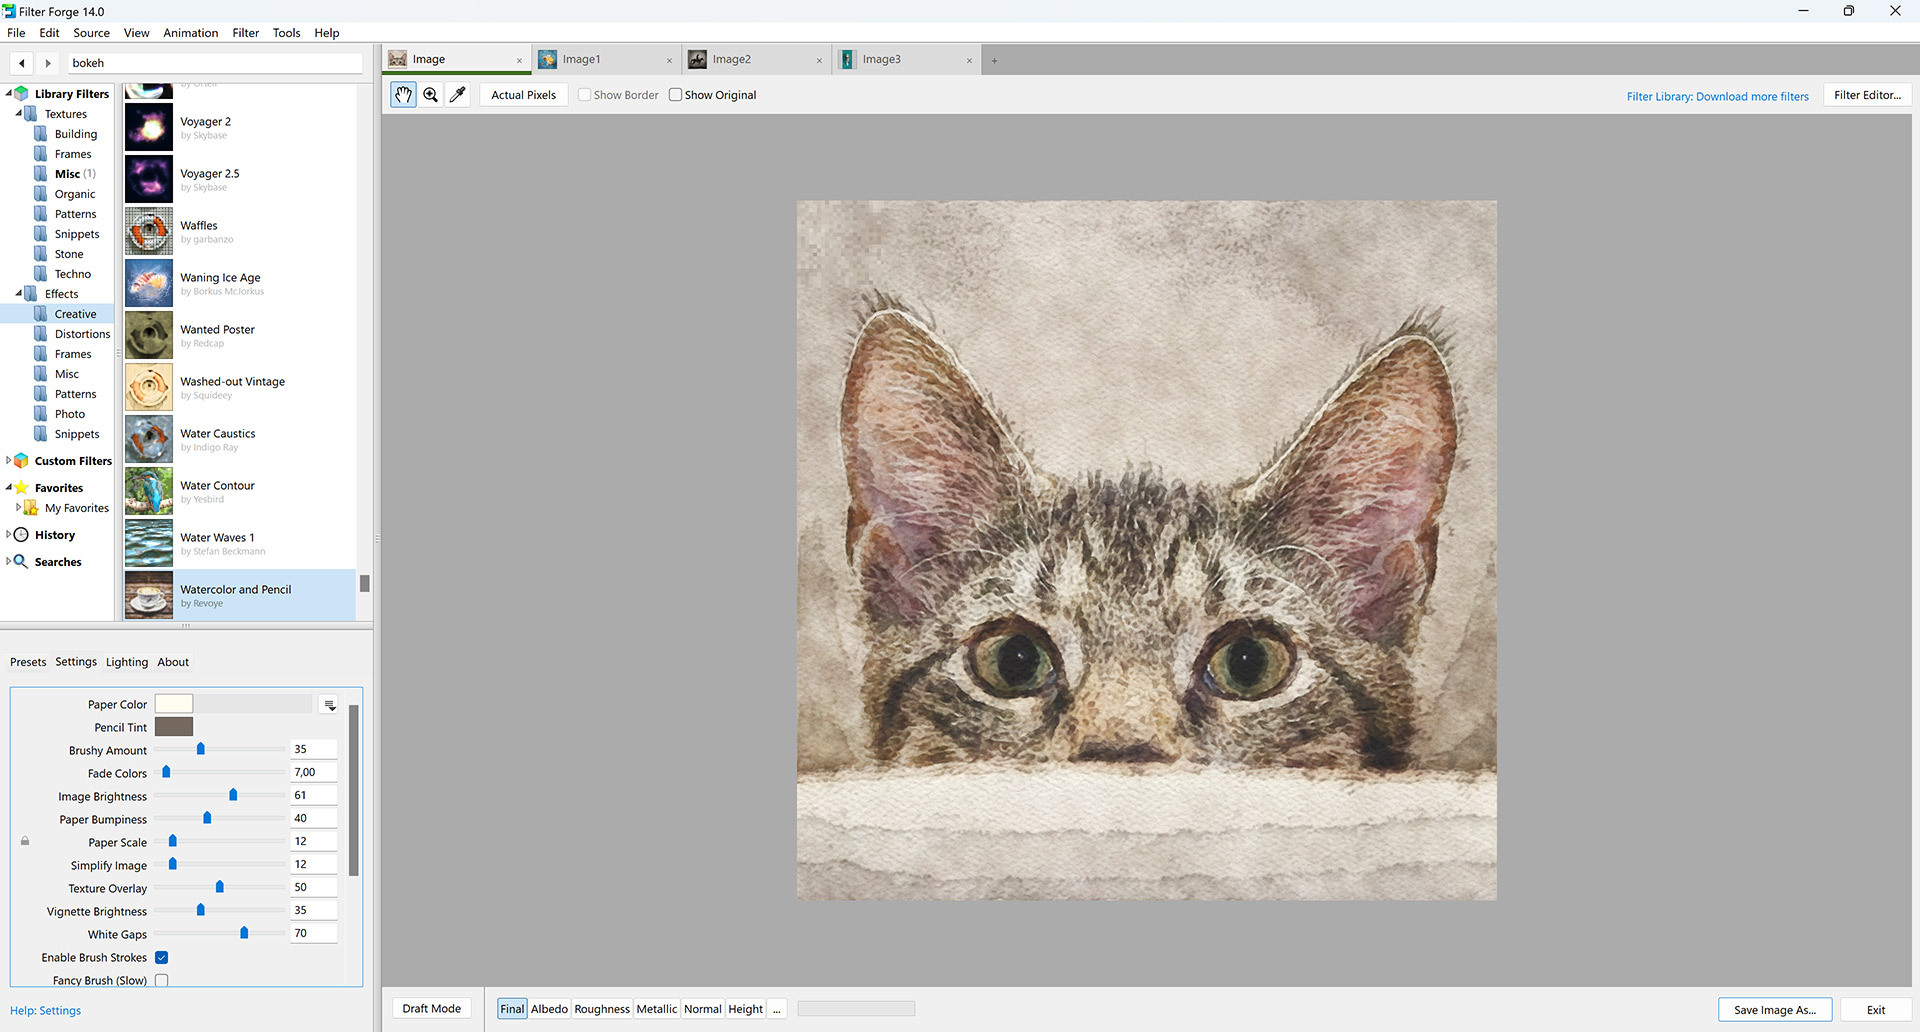Switch render output to Albedo

(x=549, y=1009)
